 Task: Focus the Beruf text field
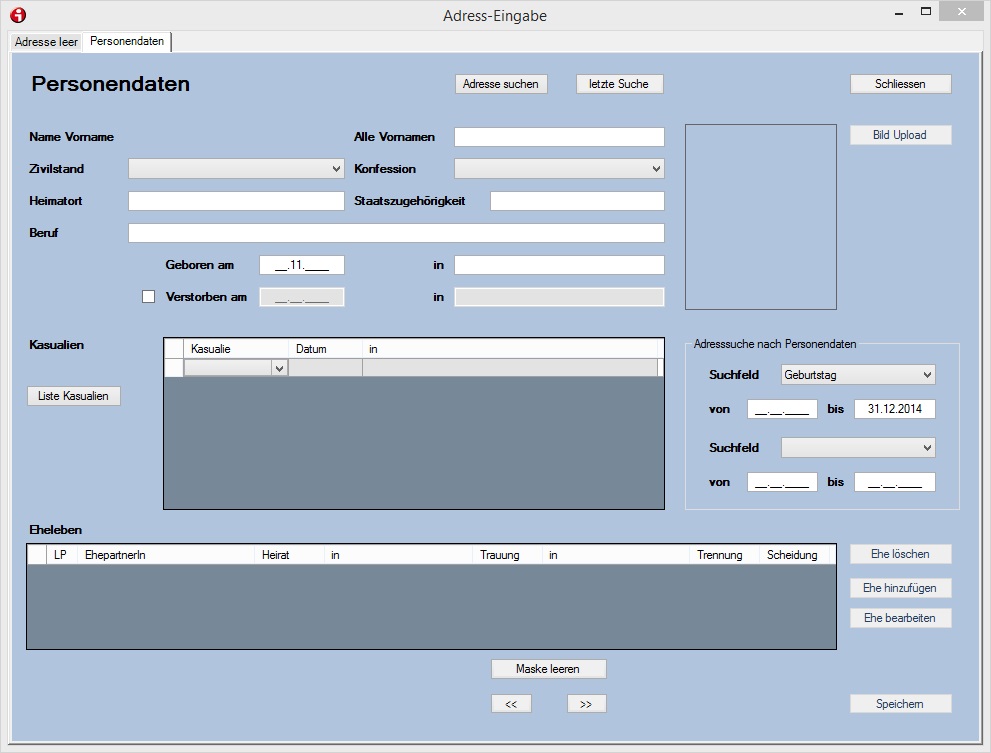click(396, 233)
